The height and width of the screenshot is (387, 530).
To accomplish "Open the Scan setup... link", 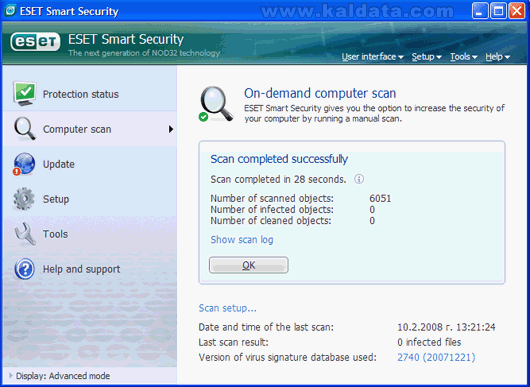I will [227, 308].
